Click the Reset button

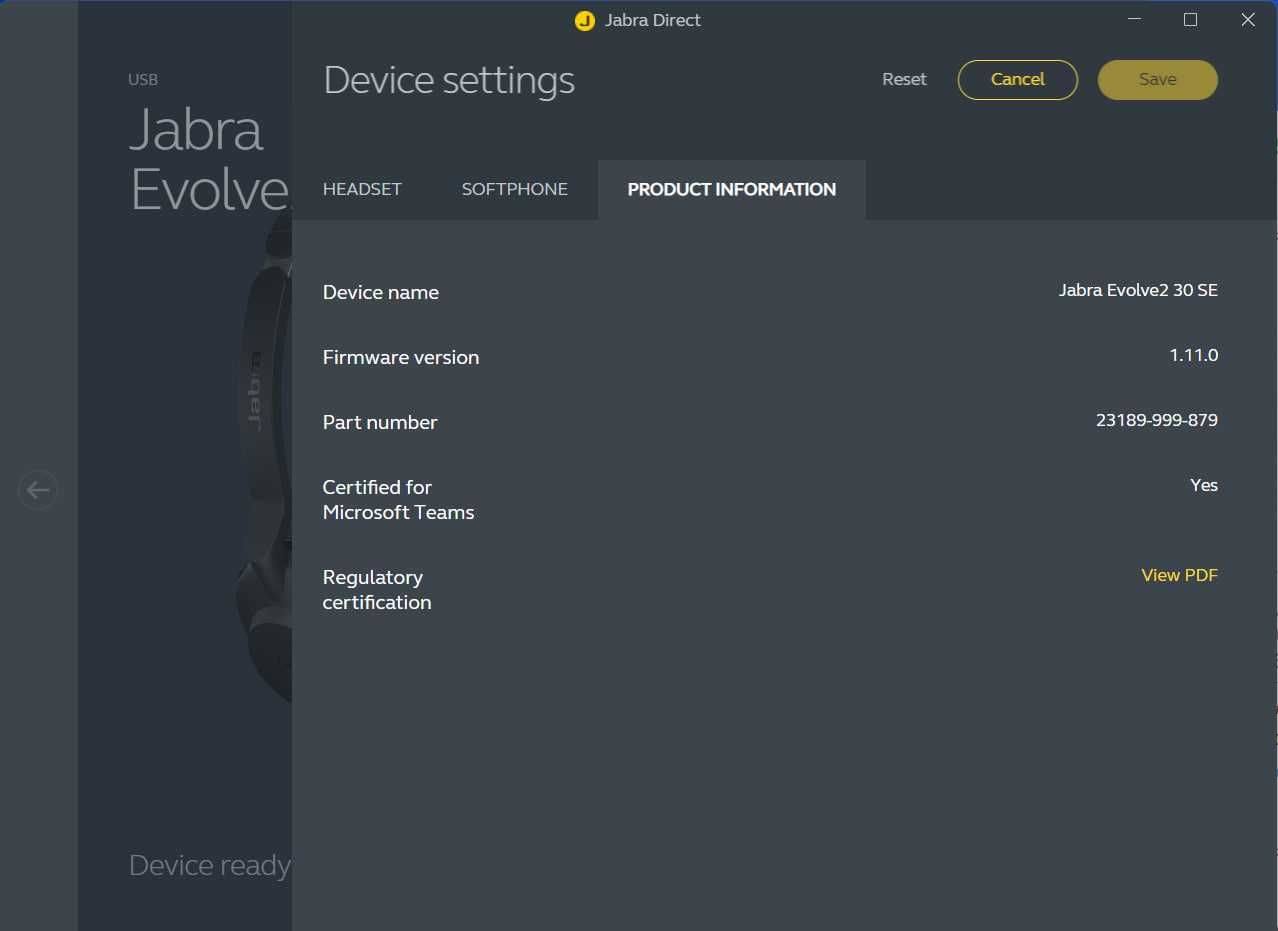pos(904,79)
